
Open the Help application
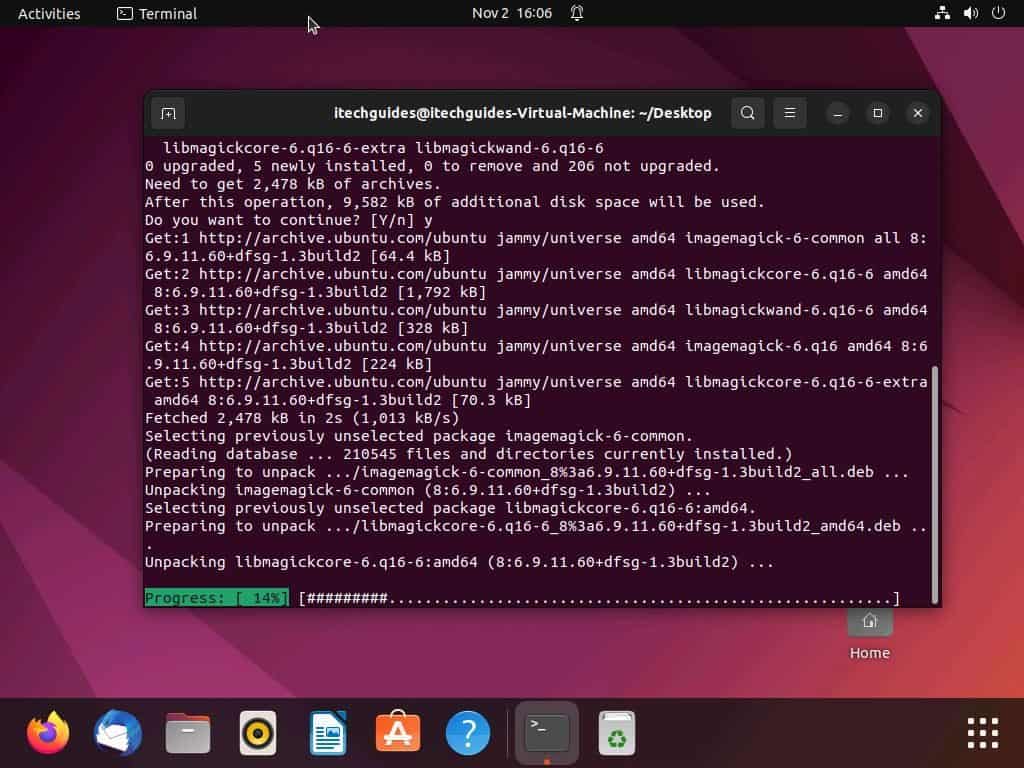click(468, 733)
